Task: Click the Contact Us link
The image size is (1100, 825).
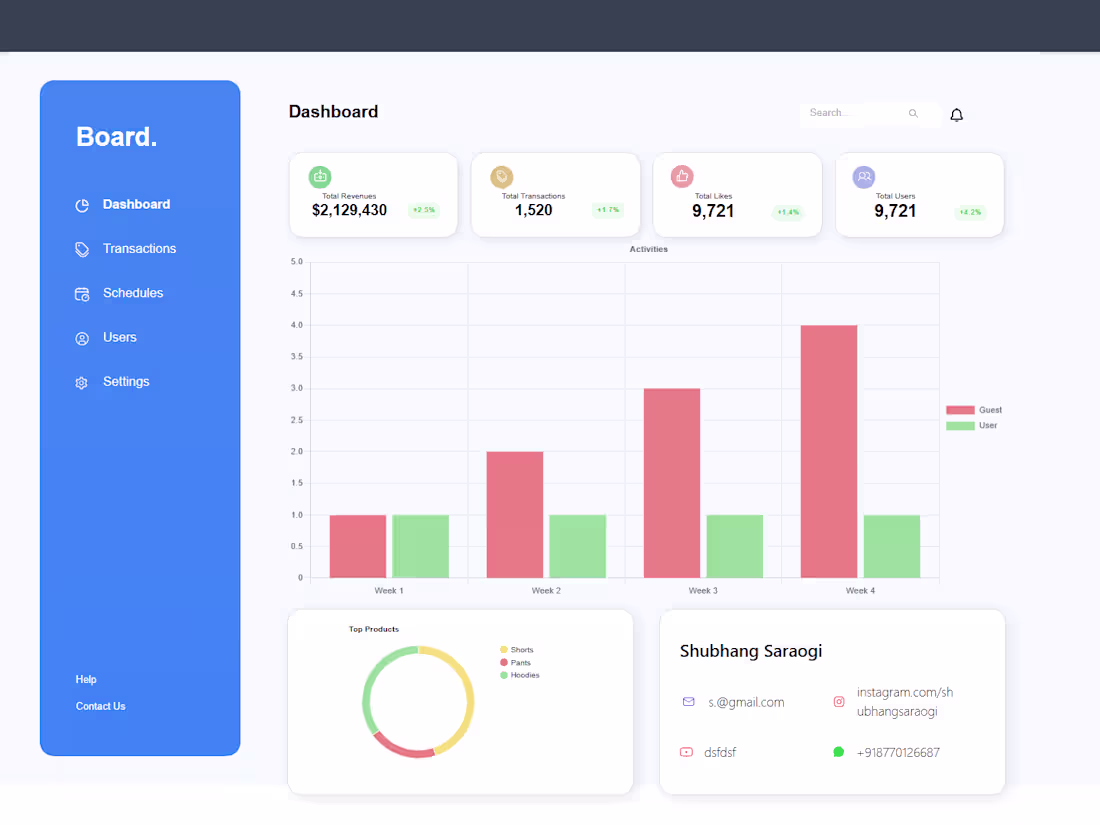Action: coord(100,706)
